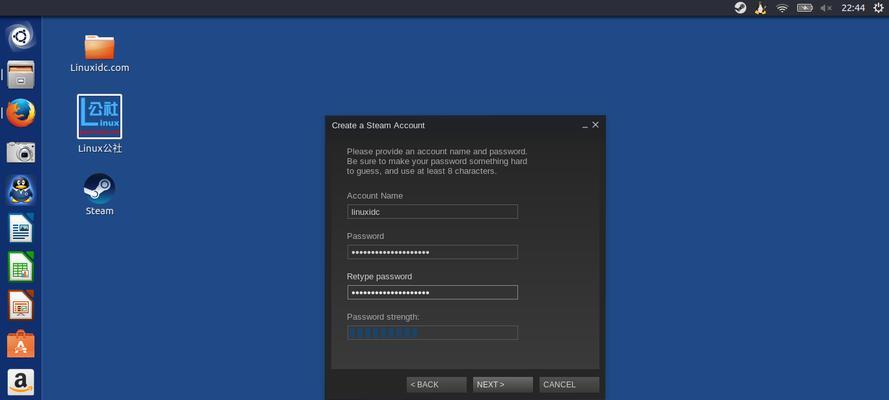Viewport: 889px width, 400px height.
Task: Cancel Steam account creation
Action: click(x=569, y=385)
